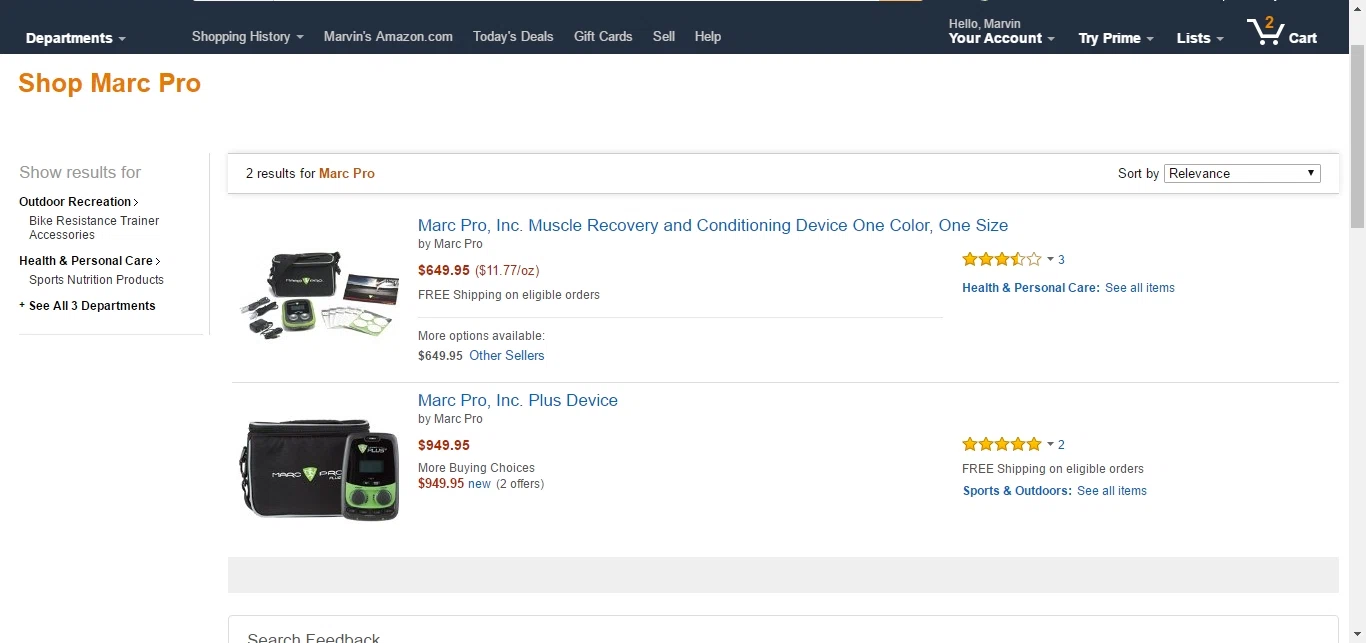Click the Plus Device product image
Screen dimensions: 1366x643
pyautogui.click(x=320, y=470)
